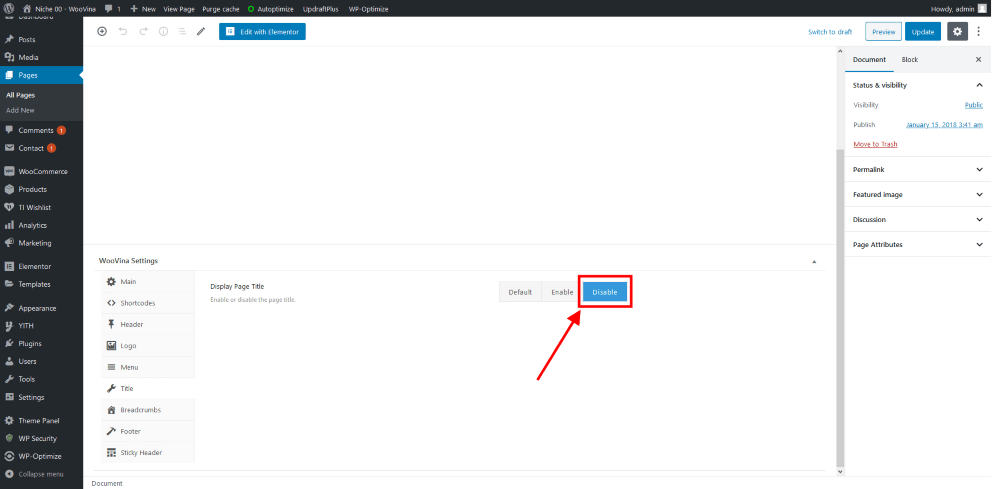Open the Menu settings tab

148,367
